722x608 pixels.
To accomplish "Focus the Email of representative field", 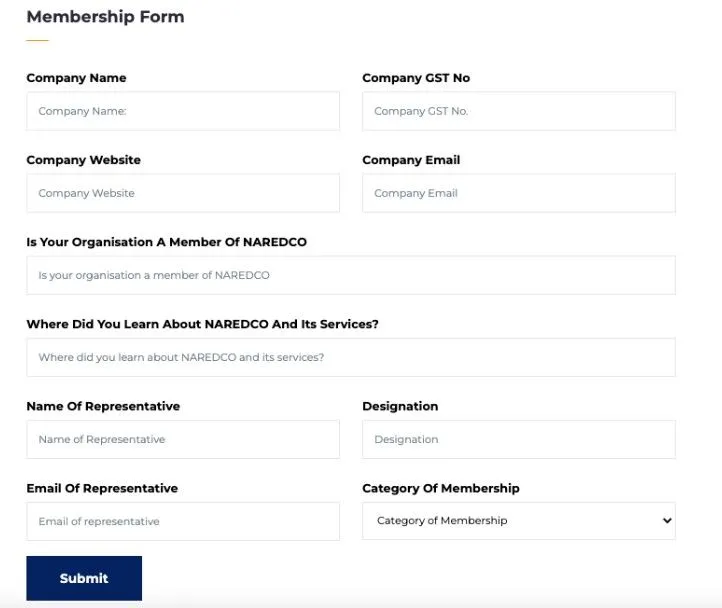I will pyautogui.click(x=183, y=521).
